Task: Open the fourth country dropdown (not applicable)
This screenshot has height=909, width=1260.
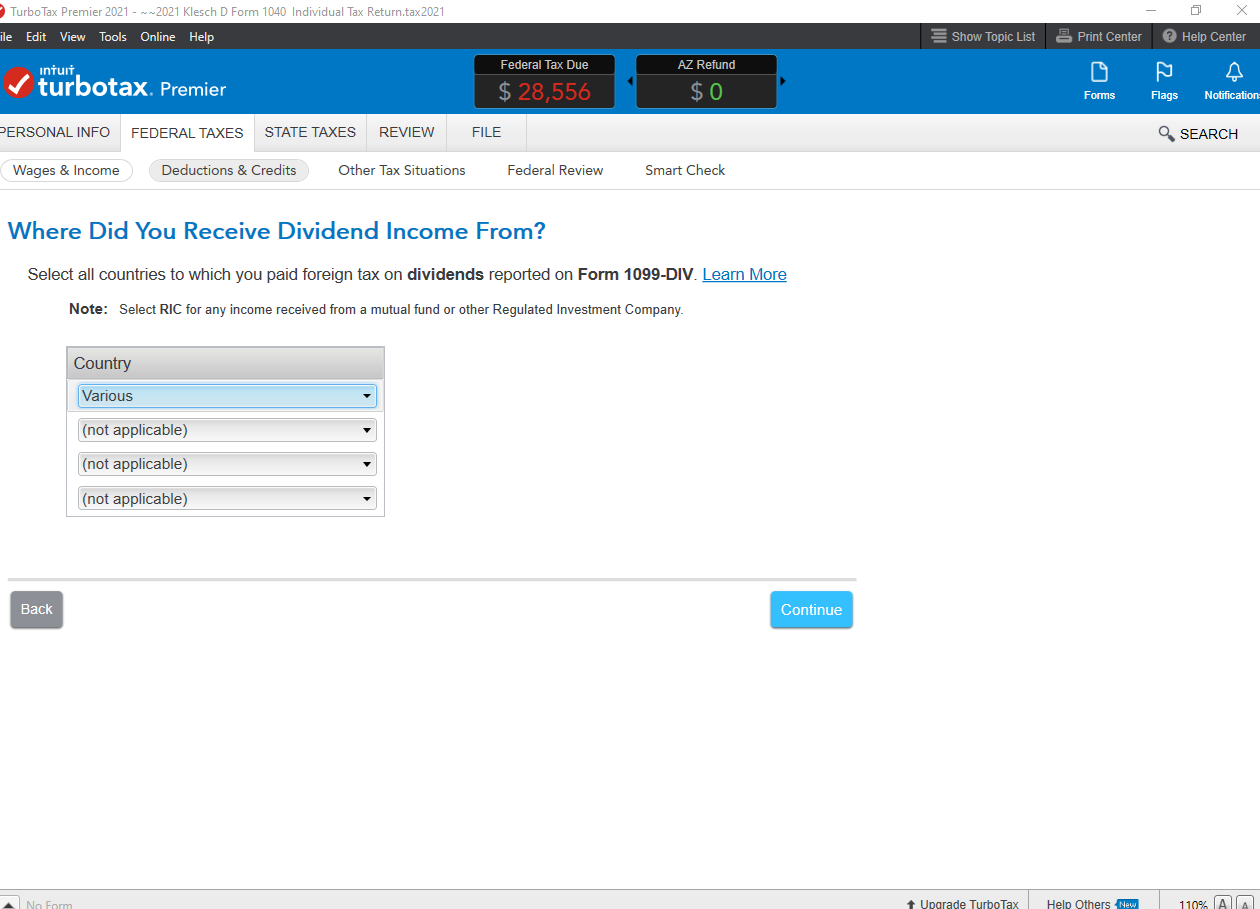Action: click(227, 499)
